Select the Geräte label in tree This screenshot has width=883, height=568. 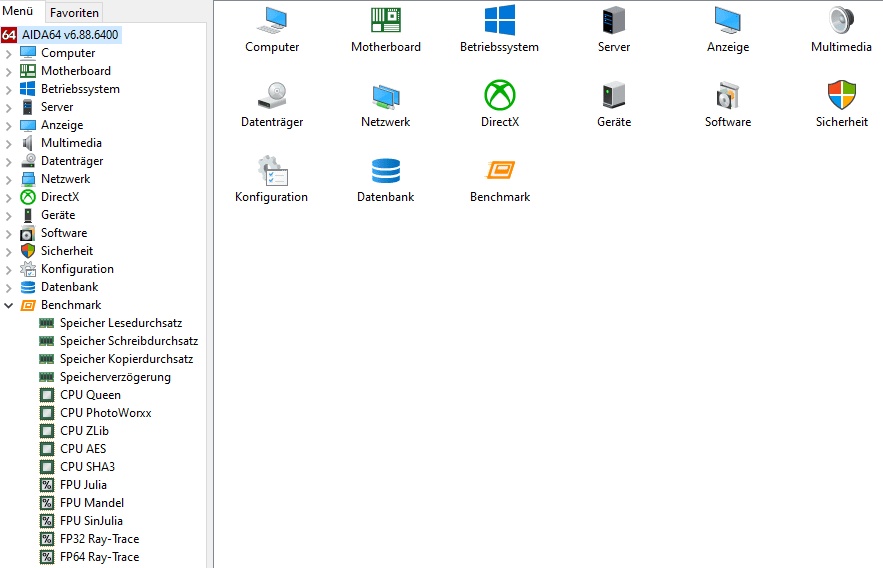coord(58,215)
